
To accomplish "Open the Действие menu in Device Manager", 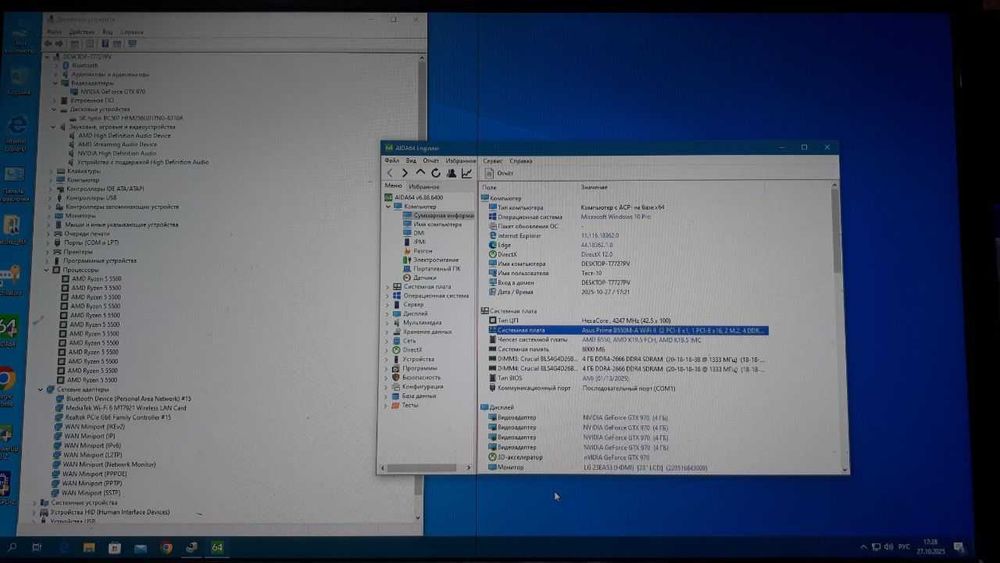I will [81, 31].
